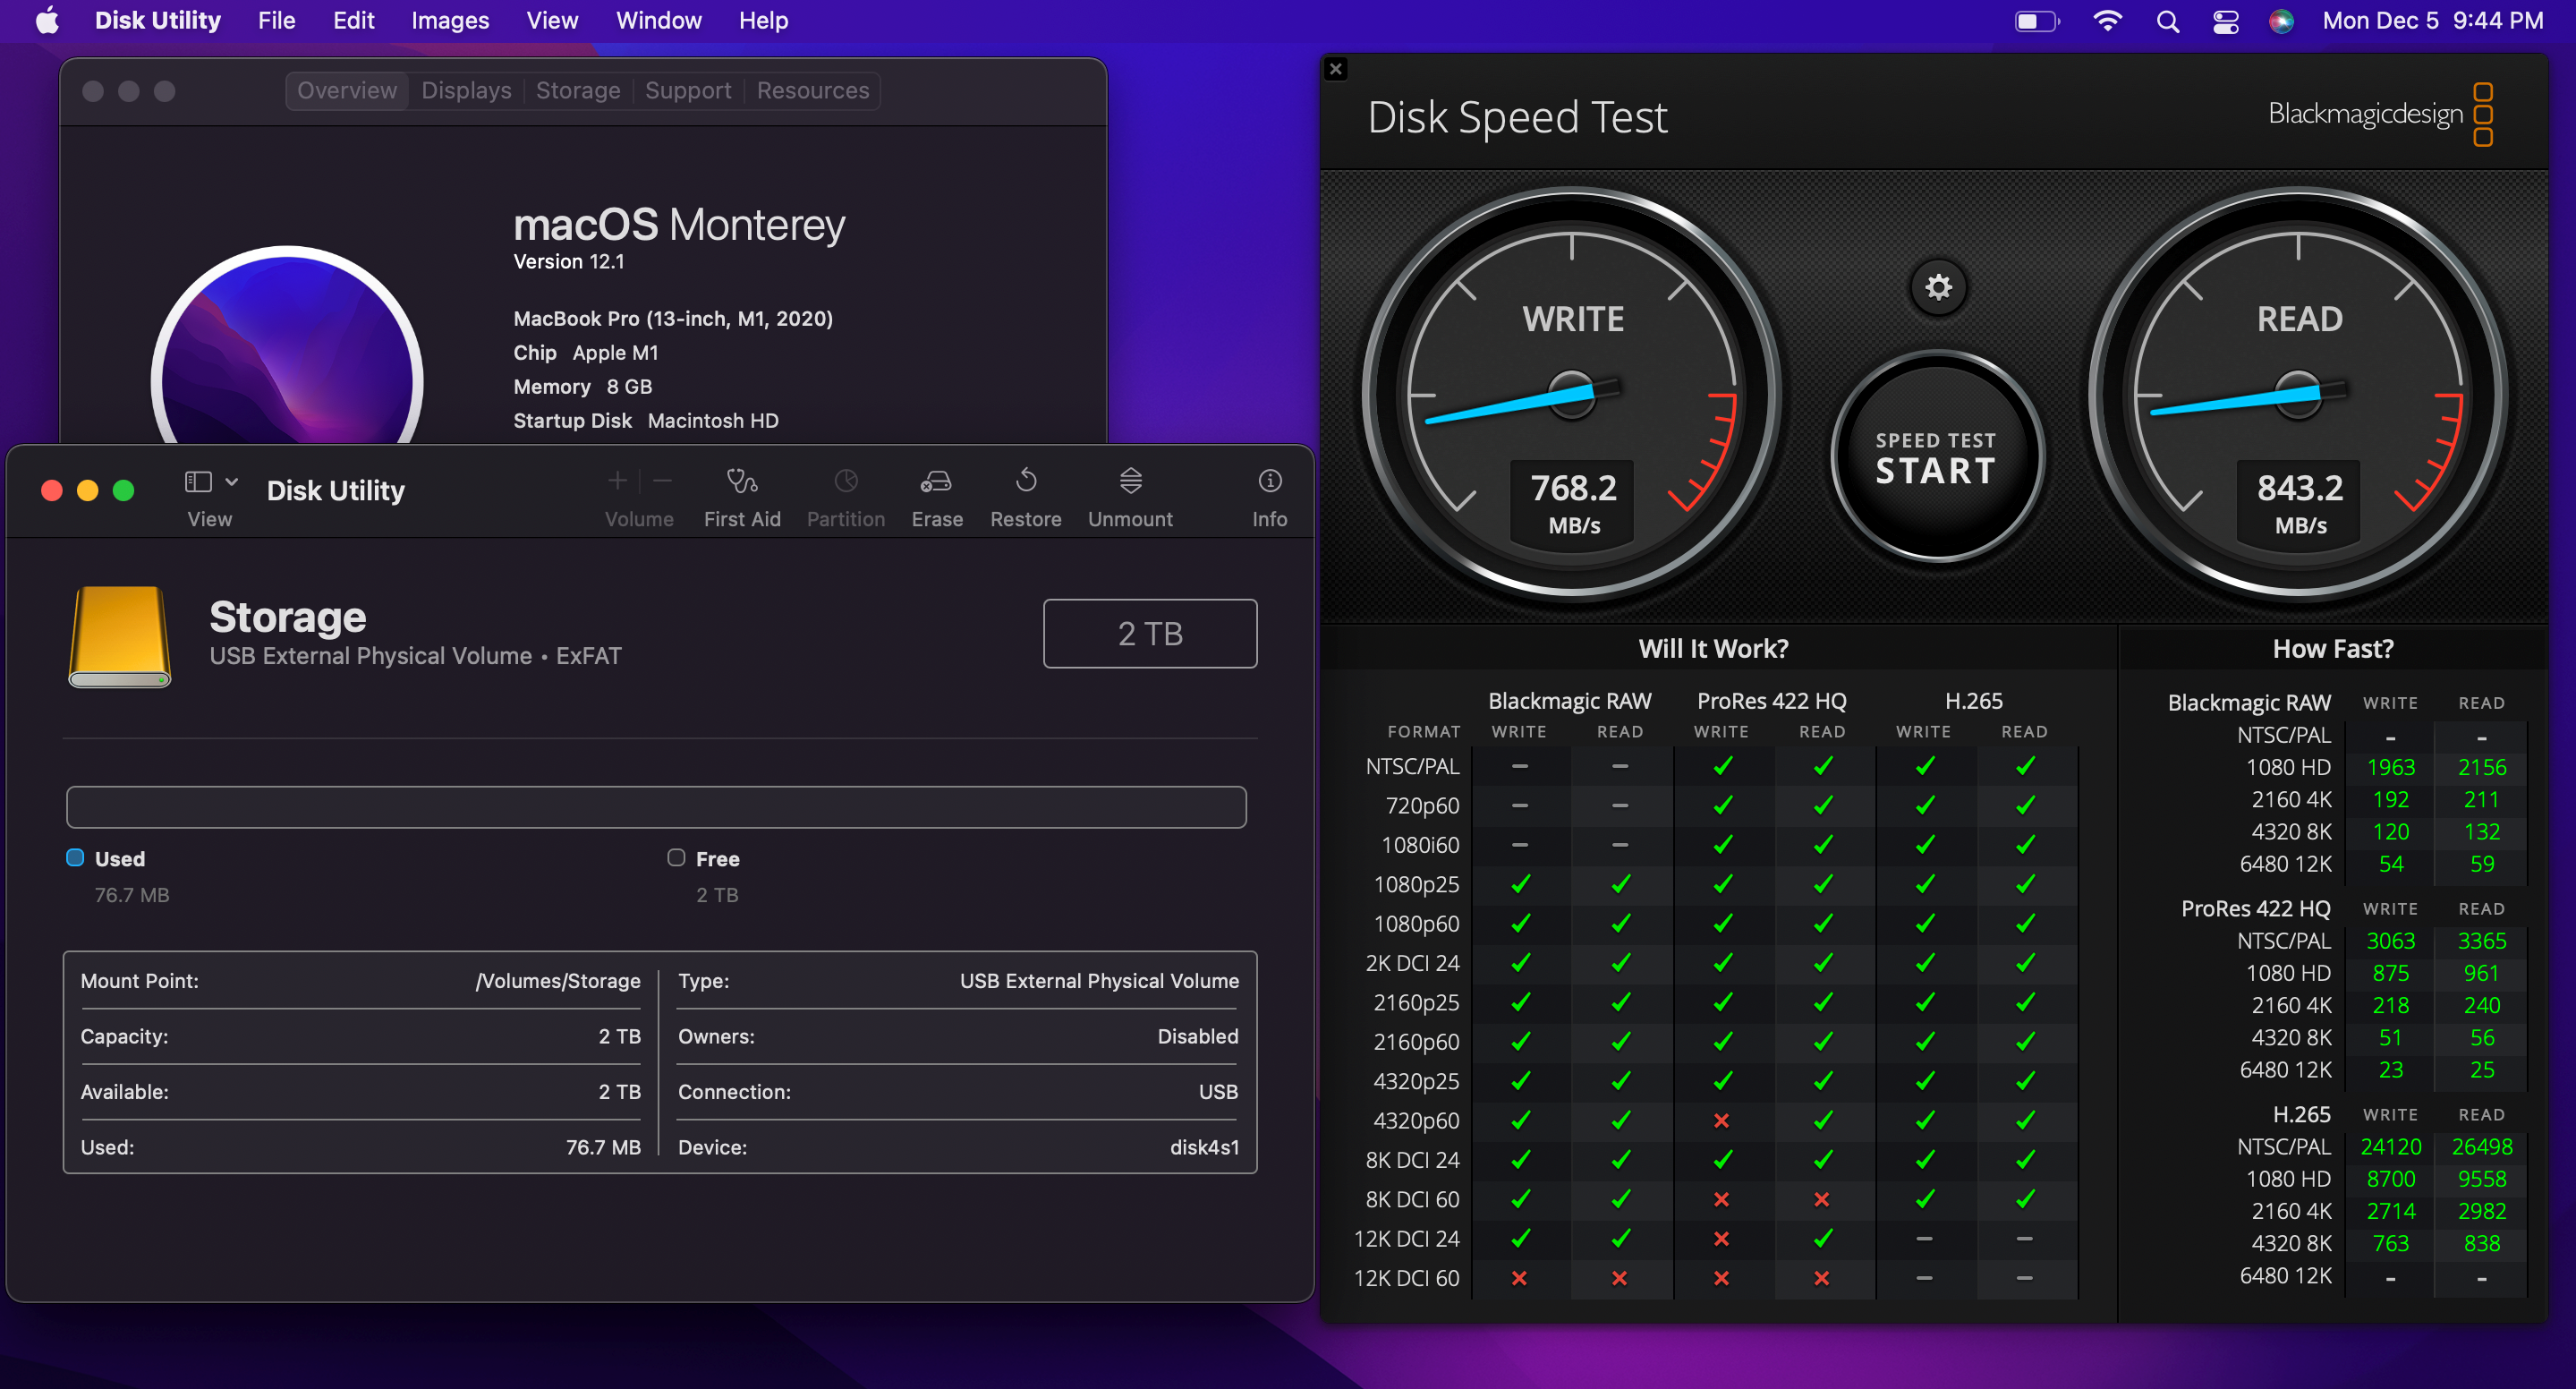This screenshot has height=1389, width=2576.
Task: Open the Disk Utility app menu
Action: coord(157,21)
